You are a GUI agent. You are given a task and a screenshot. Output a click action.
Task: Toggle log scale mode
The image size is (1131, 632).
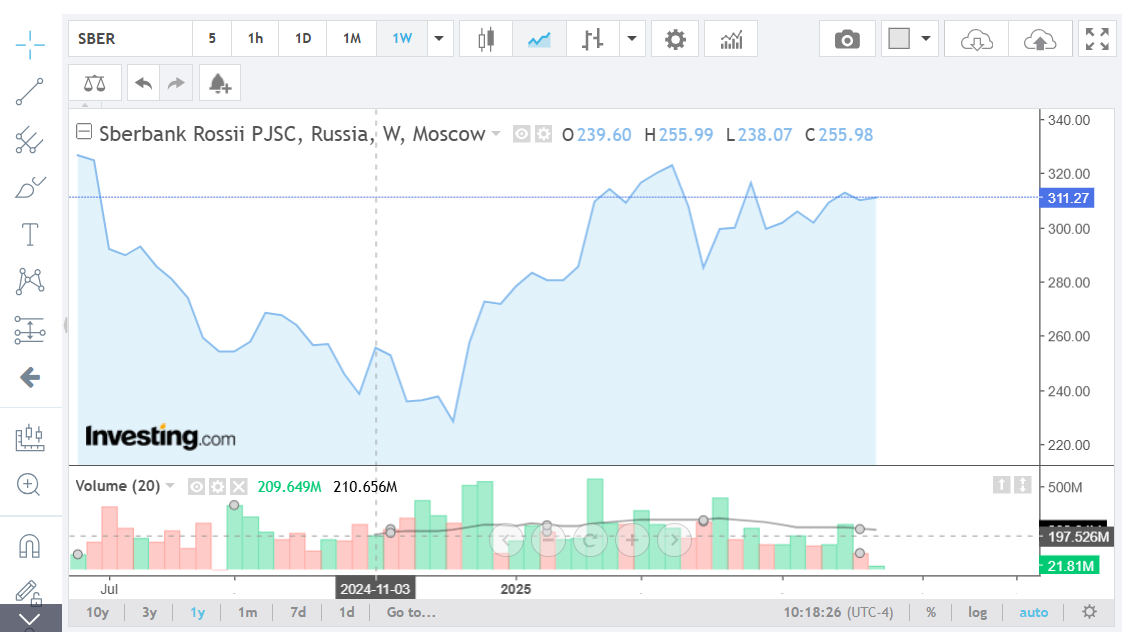[x=977, y=612]
